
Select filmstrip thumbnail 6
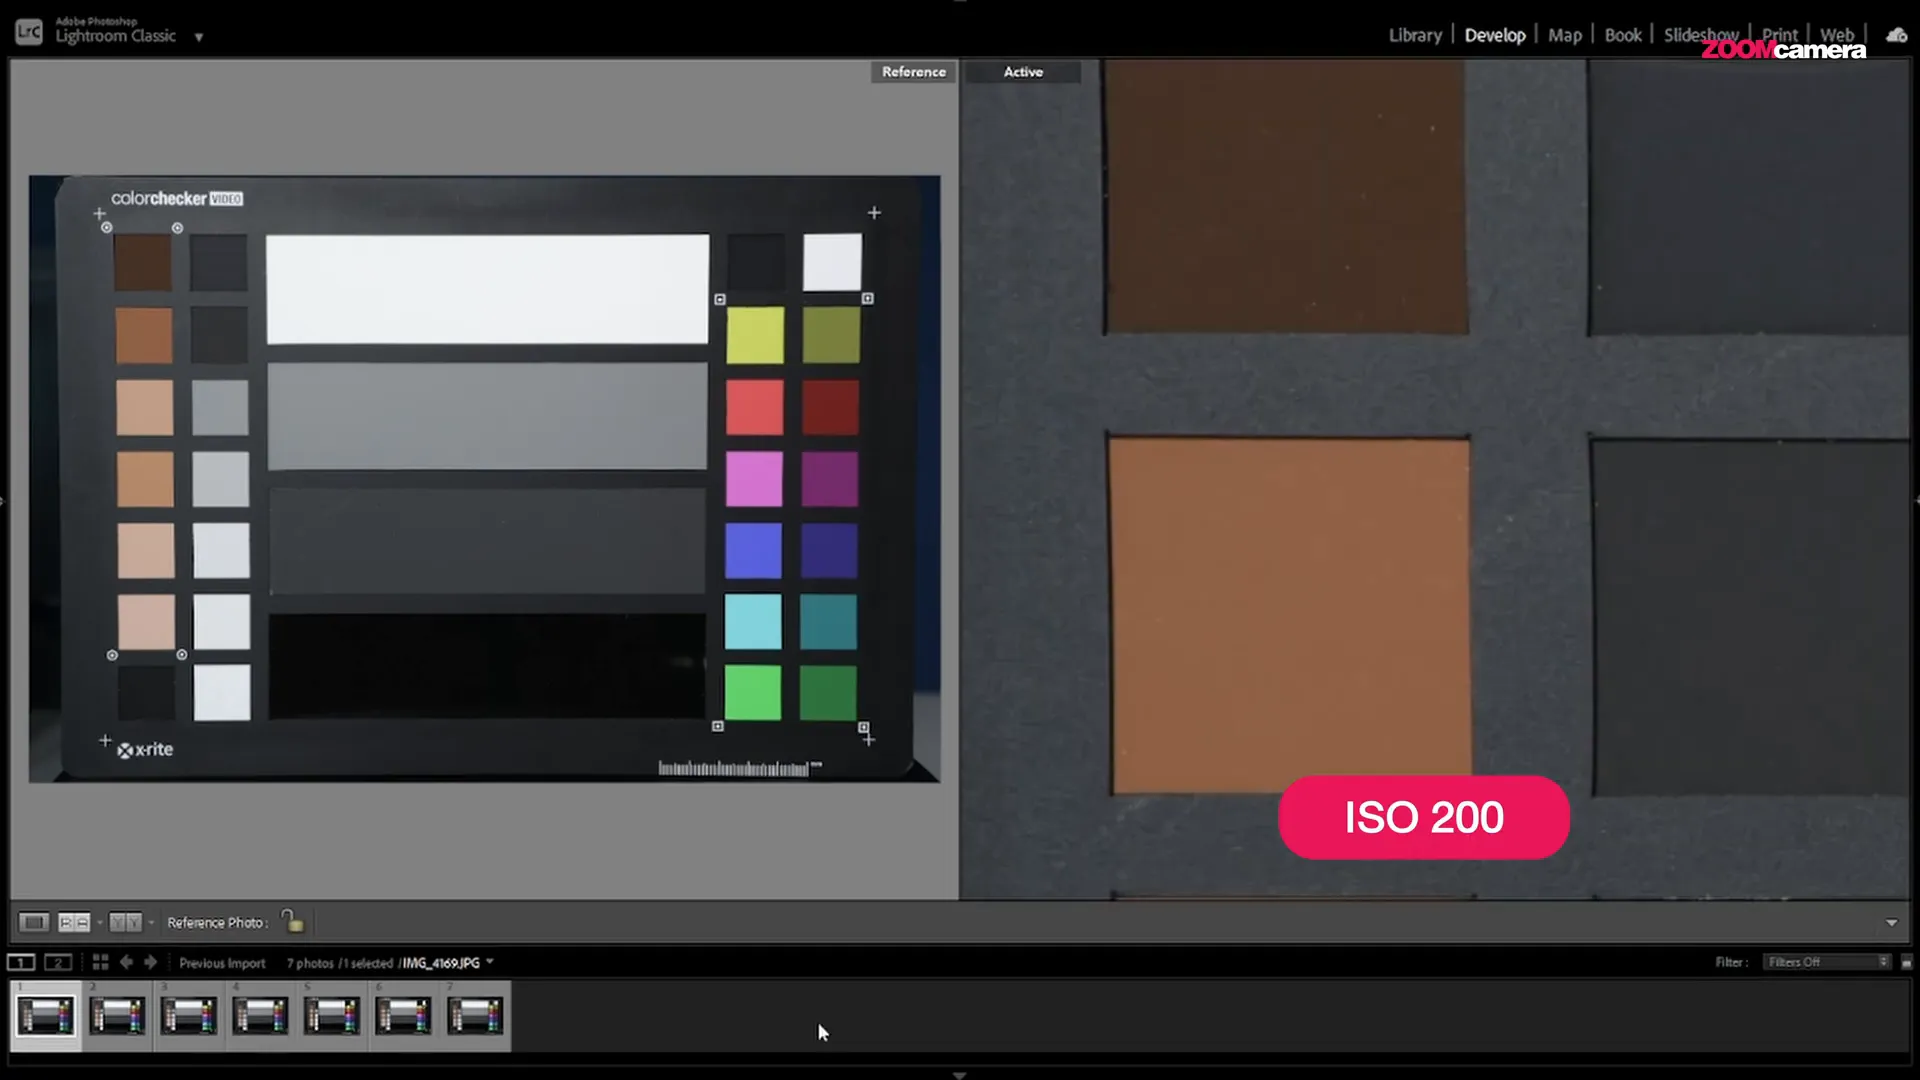click(x=403, y=1015)
